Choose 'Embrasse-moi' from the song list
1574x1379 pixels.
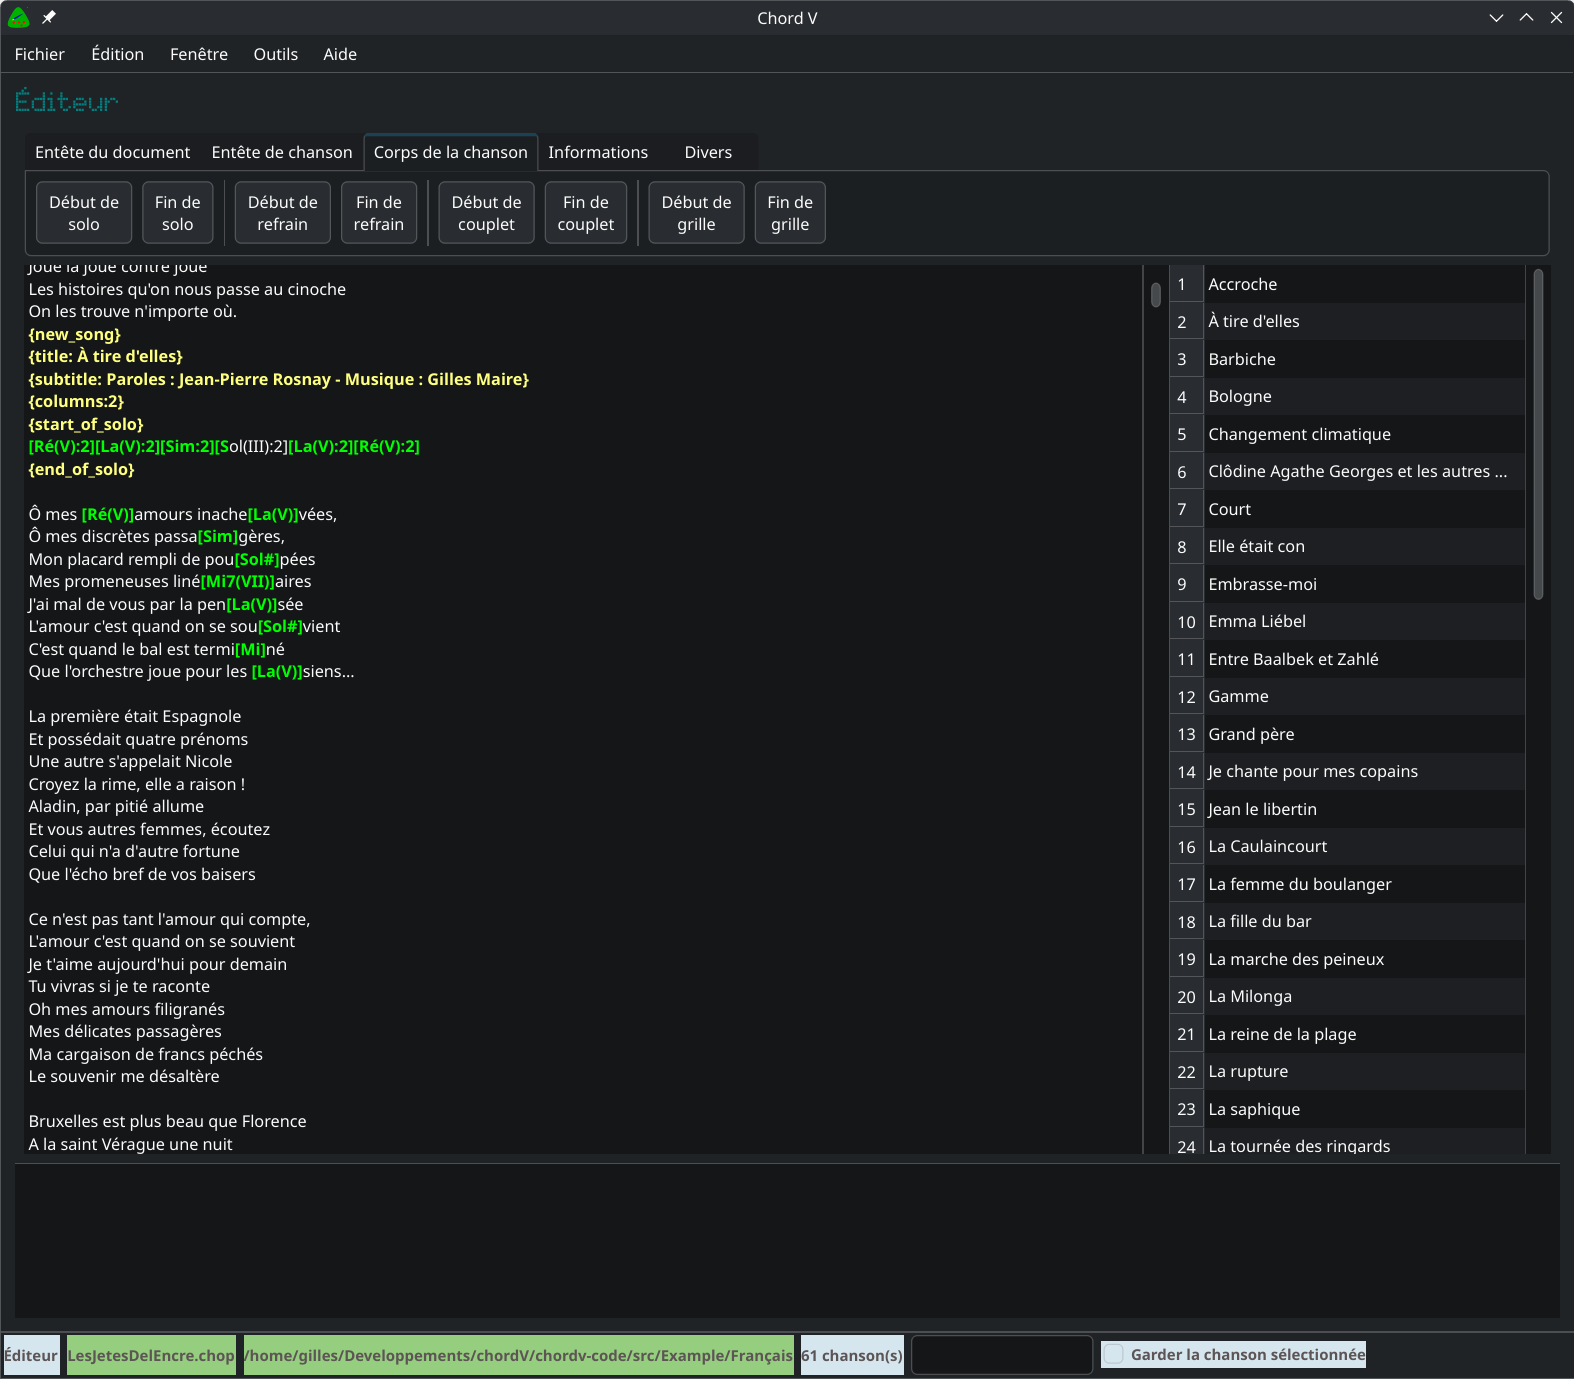pyautogui.click(x=1262, y=584)
